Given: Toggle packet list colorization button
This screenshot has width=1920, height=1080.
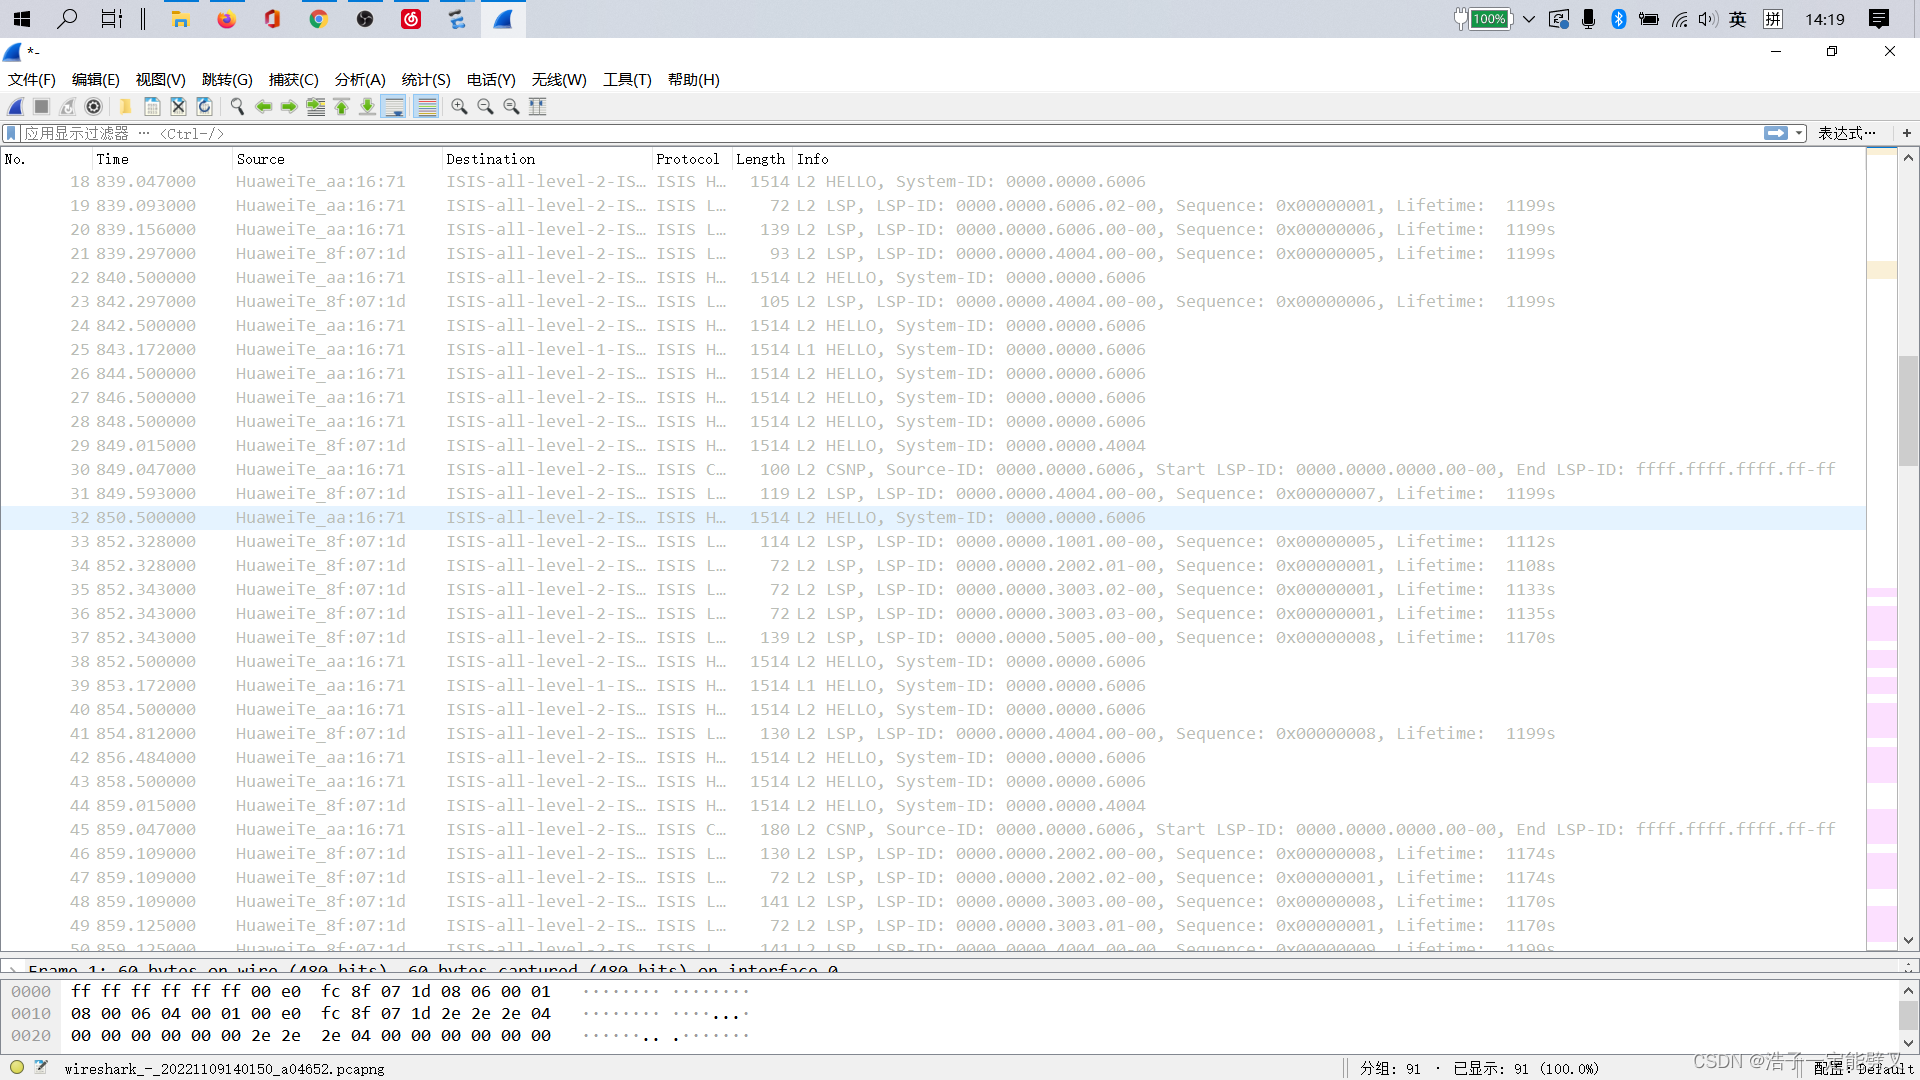Looking at the screenshot, I should click(x=426, y=107).
